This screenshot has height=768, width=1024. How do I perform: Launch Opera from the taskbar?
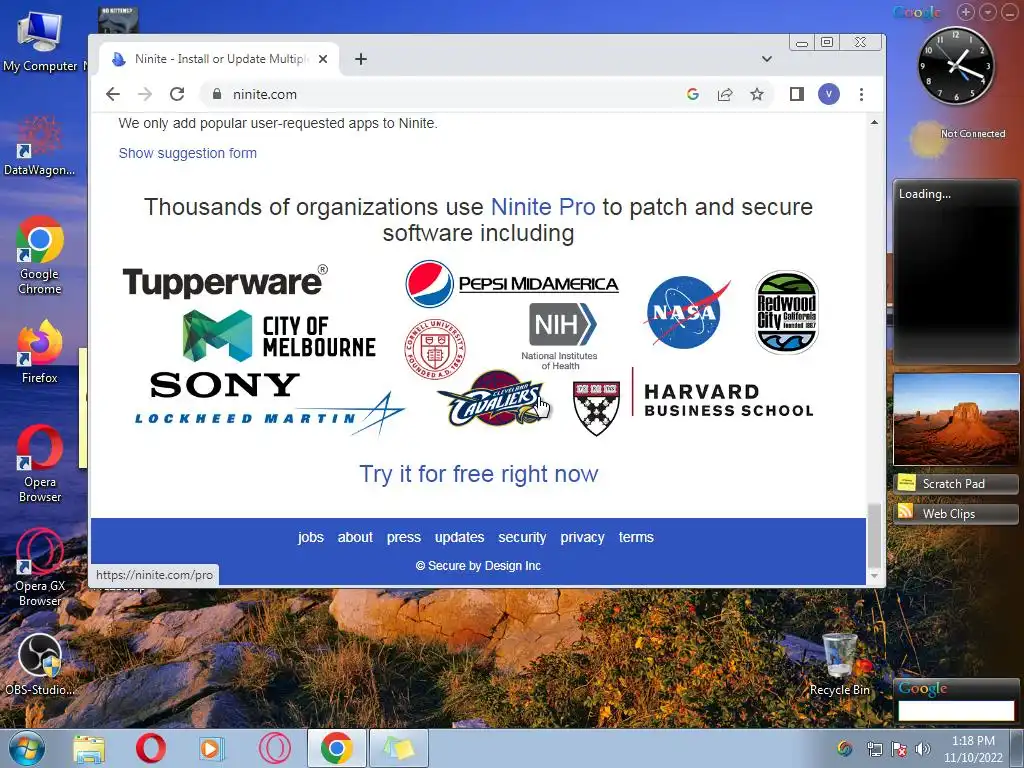(x=151, y=748)
